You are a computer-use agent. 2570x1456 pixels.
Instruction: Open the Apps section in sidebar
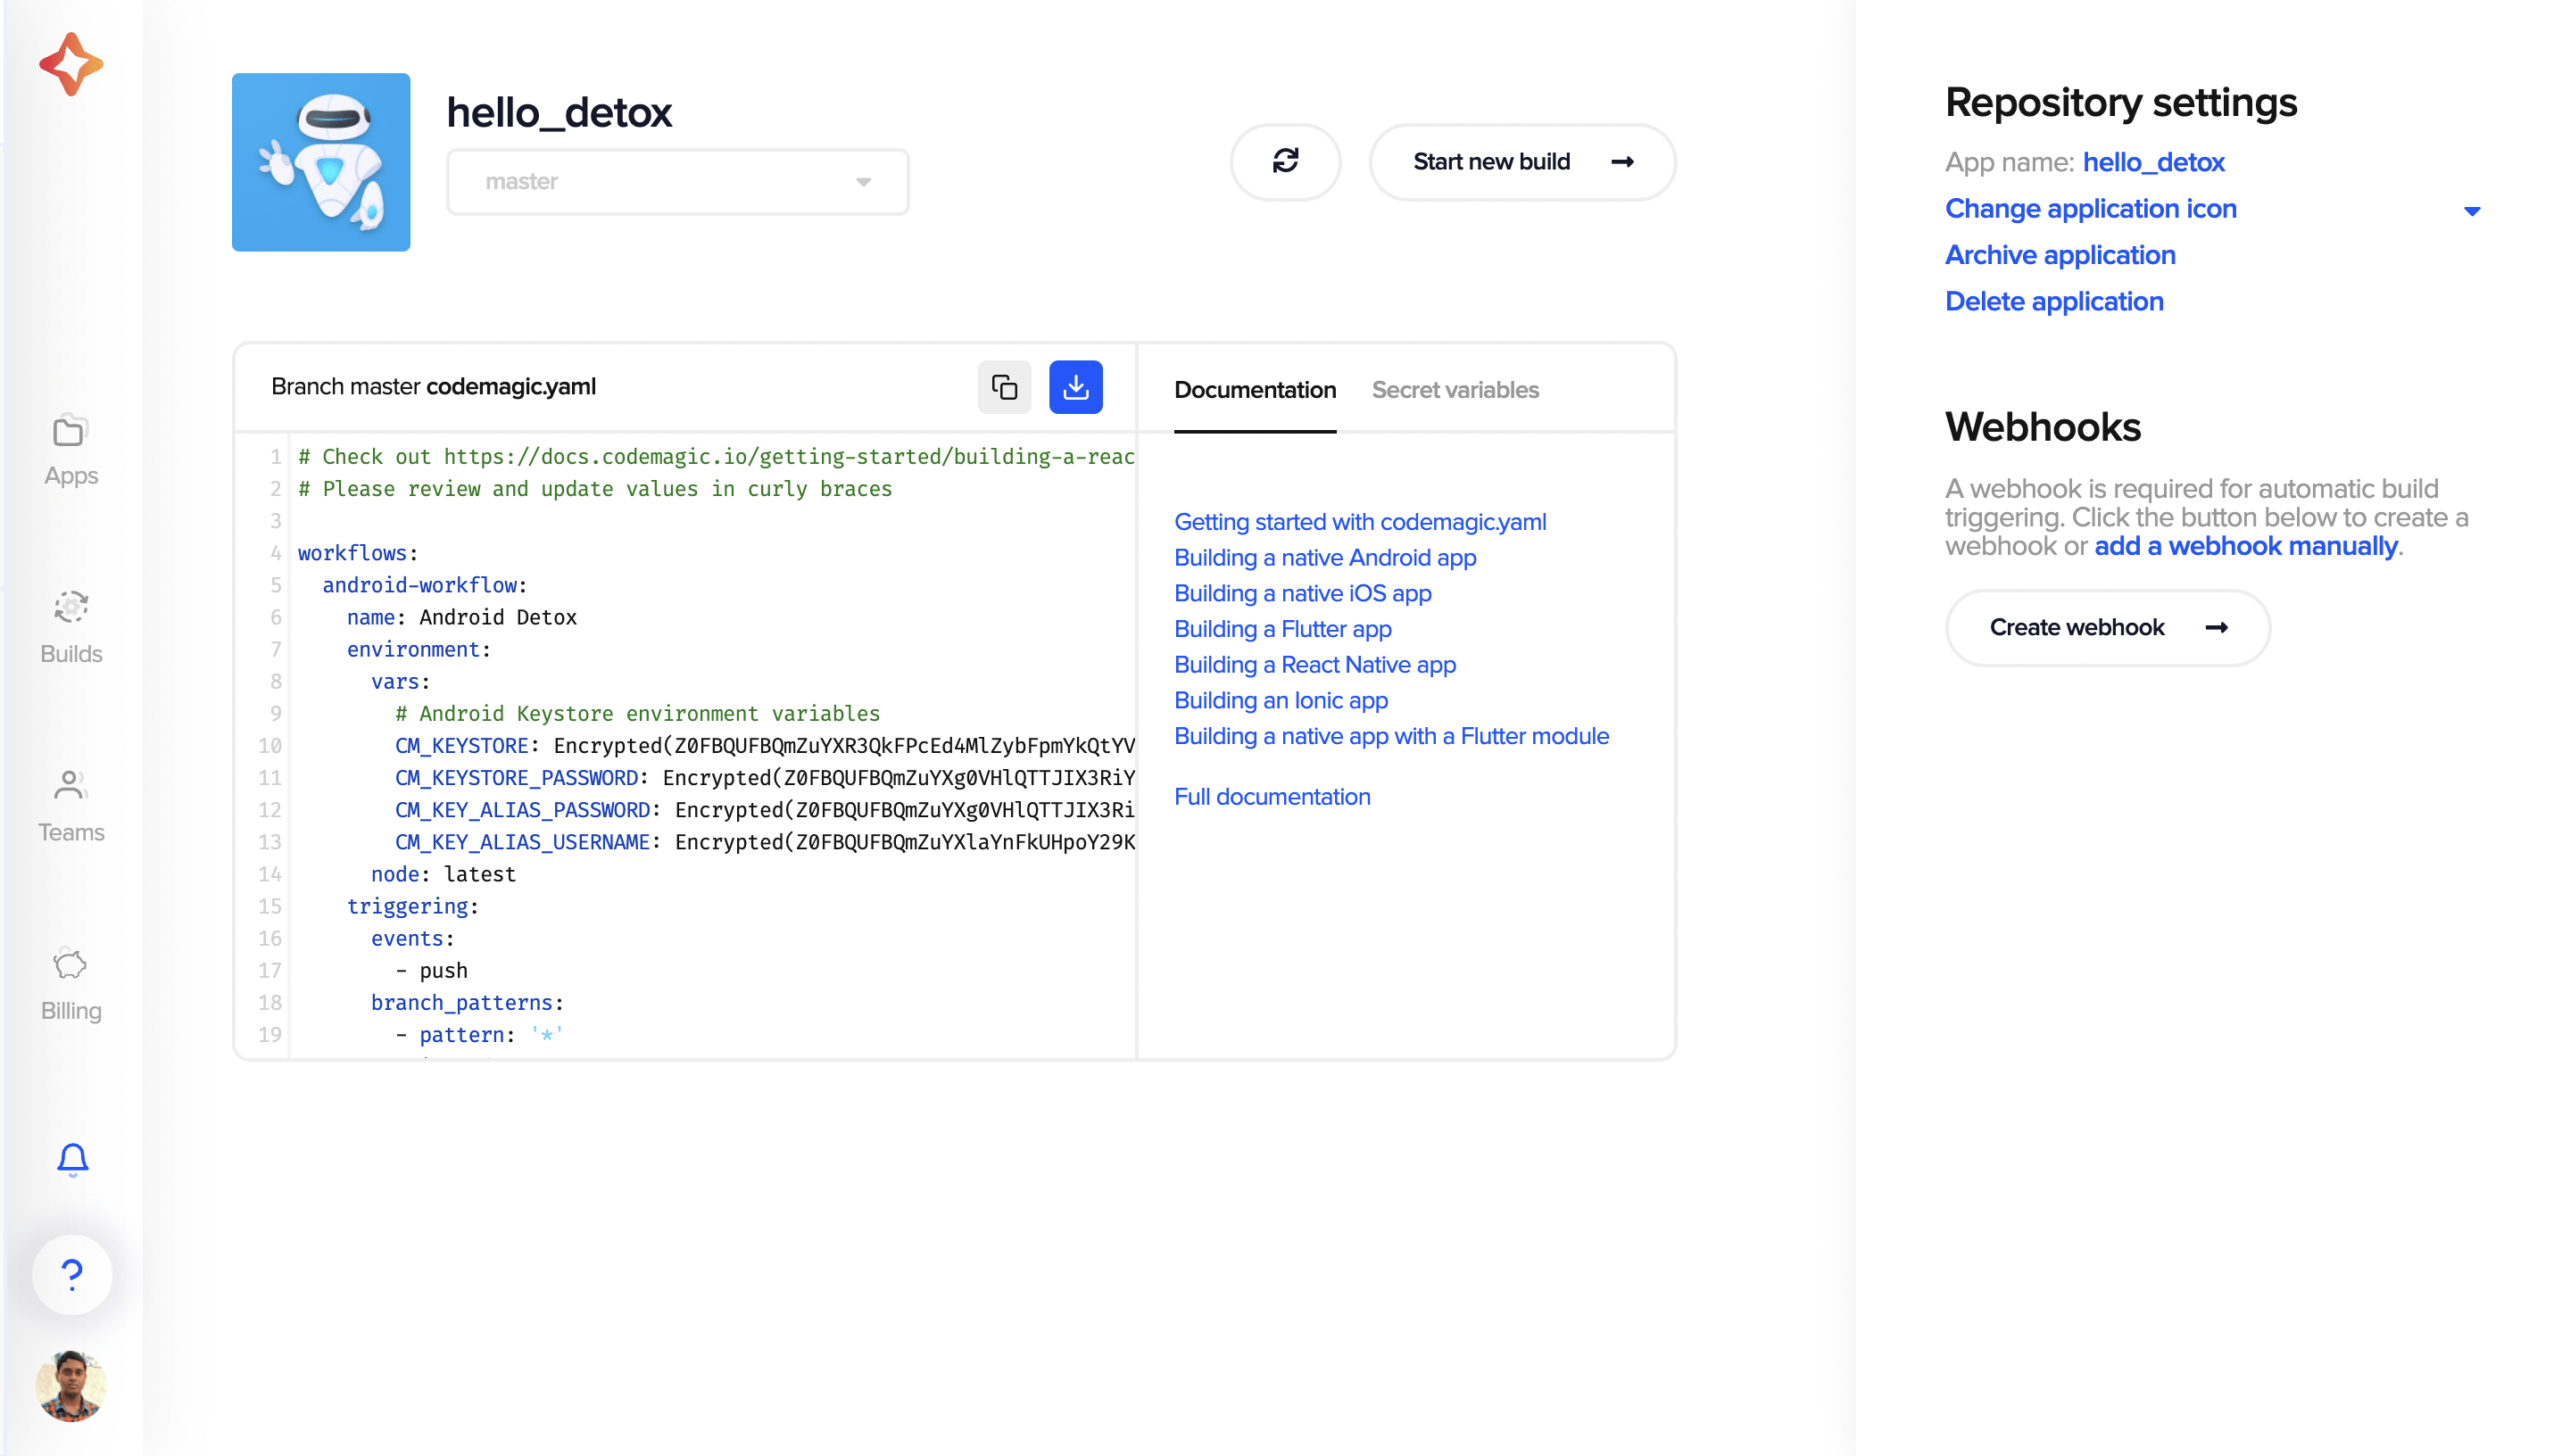tap(71, 450)
